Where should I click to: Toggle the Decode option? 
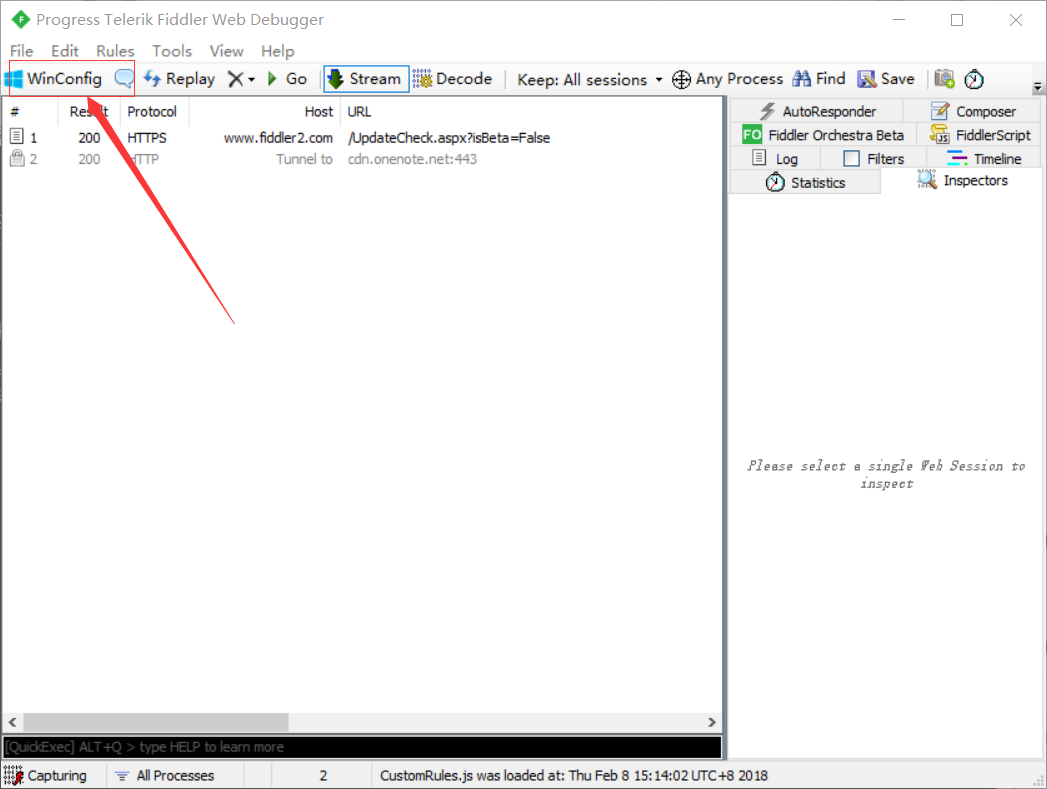(452, 79)
